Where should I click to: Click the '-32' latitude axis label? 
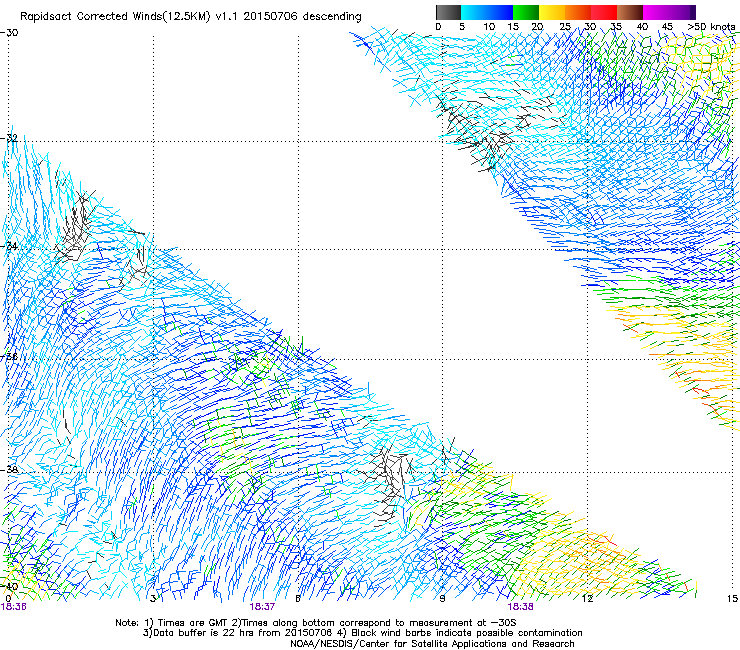coord(9,138)
